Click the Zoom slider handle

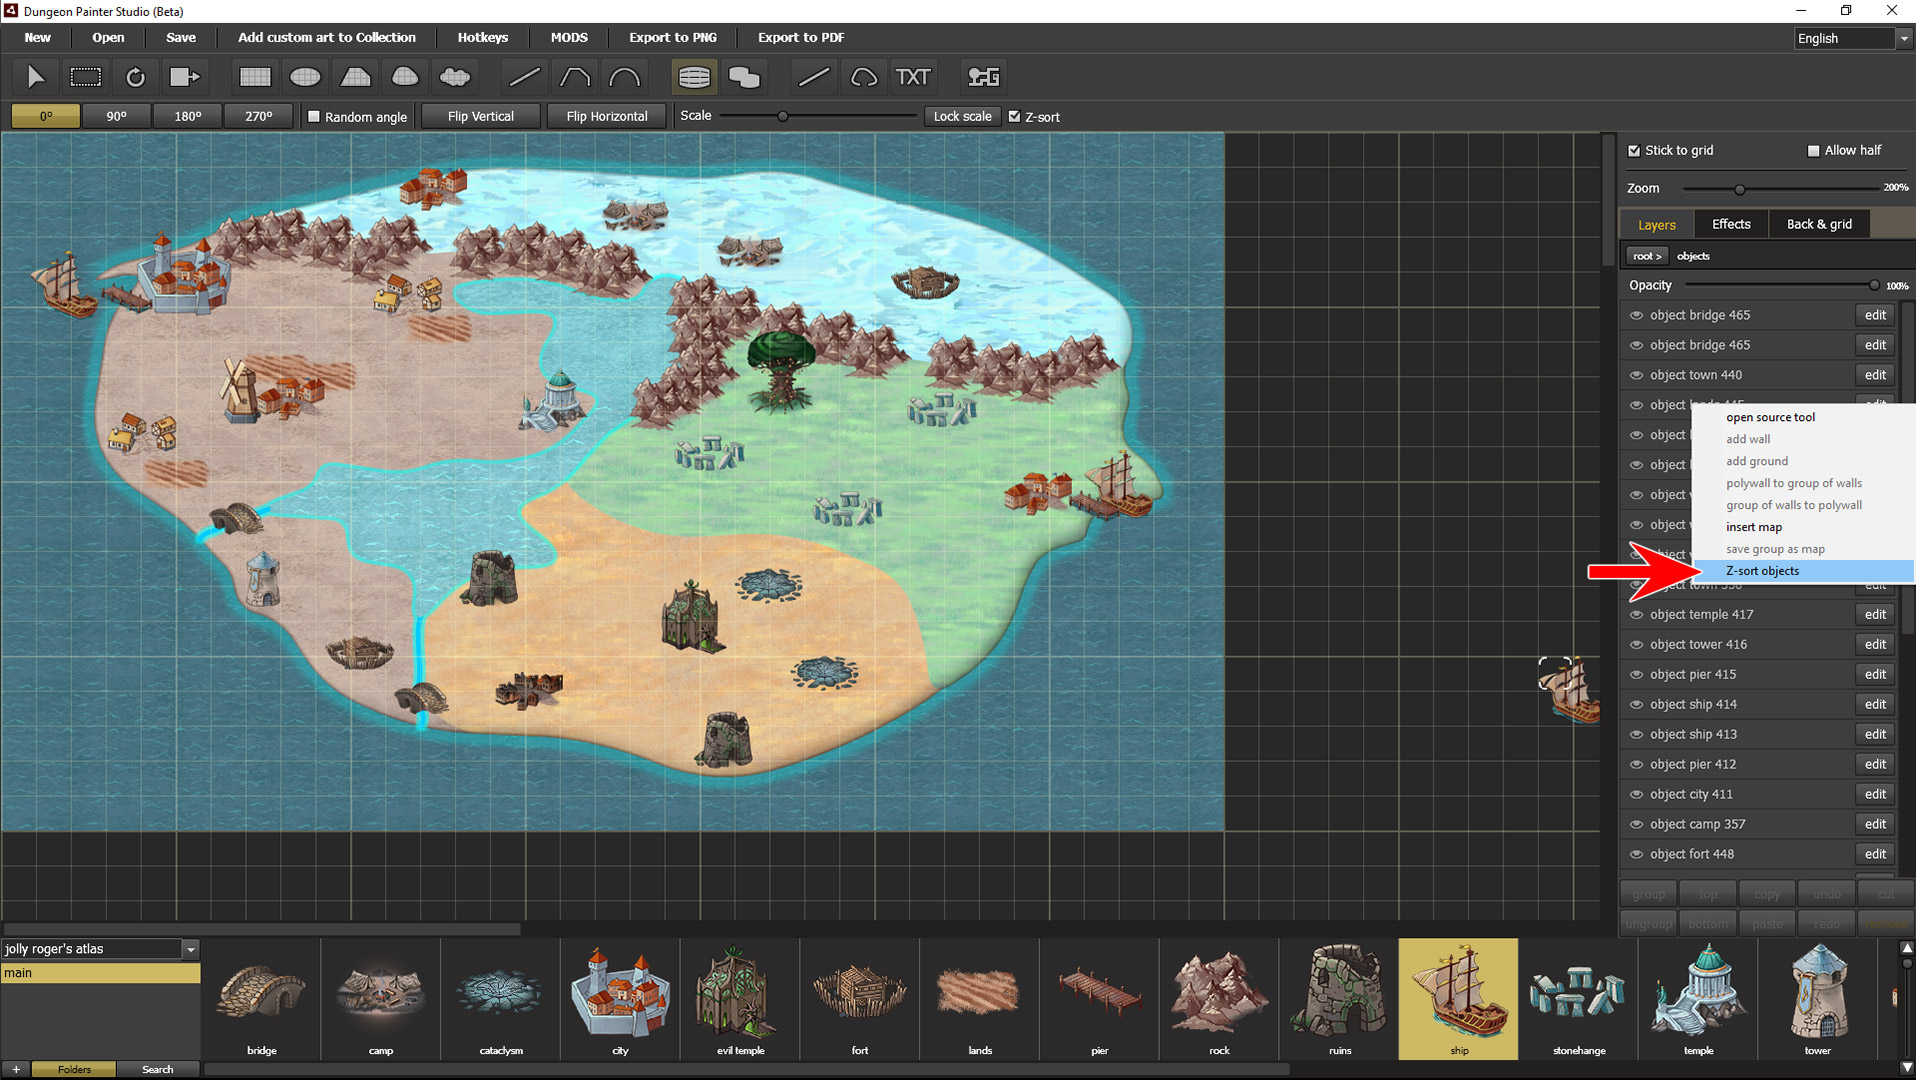point(1739,189)
